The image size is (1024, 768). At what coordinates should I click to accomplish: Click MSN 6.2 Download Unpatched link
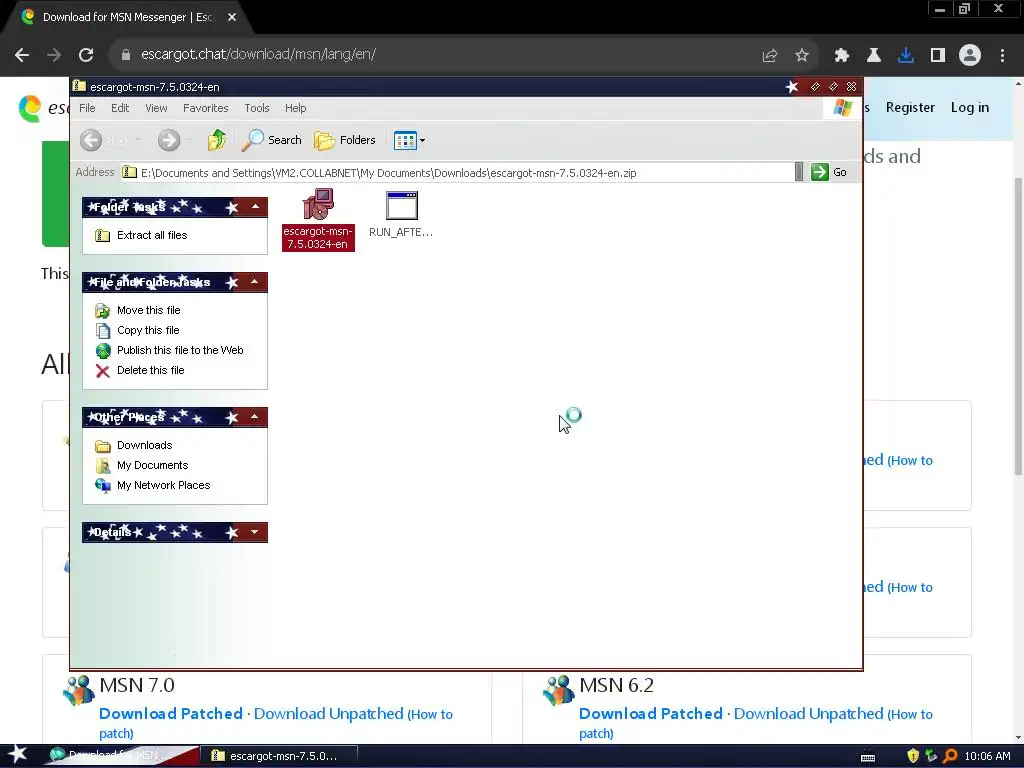[808, 714]
